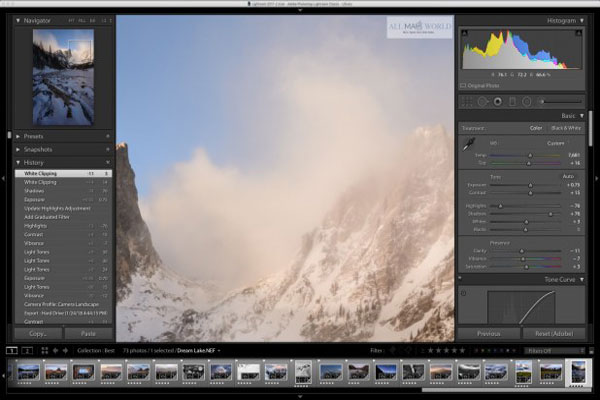Select the Crop Overlay tool

[468, 101]
